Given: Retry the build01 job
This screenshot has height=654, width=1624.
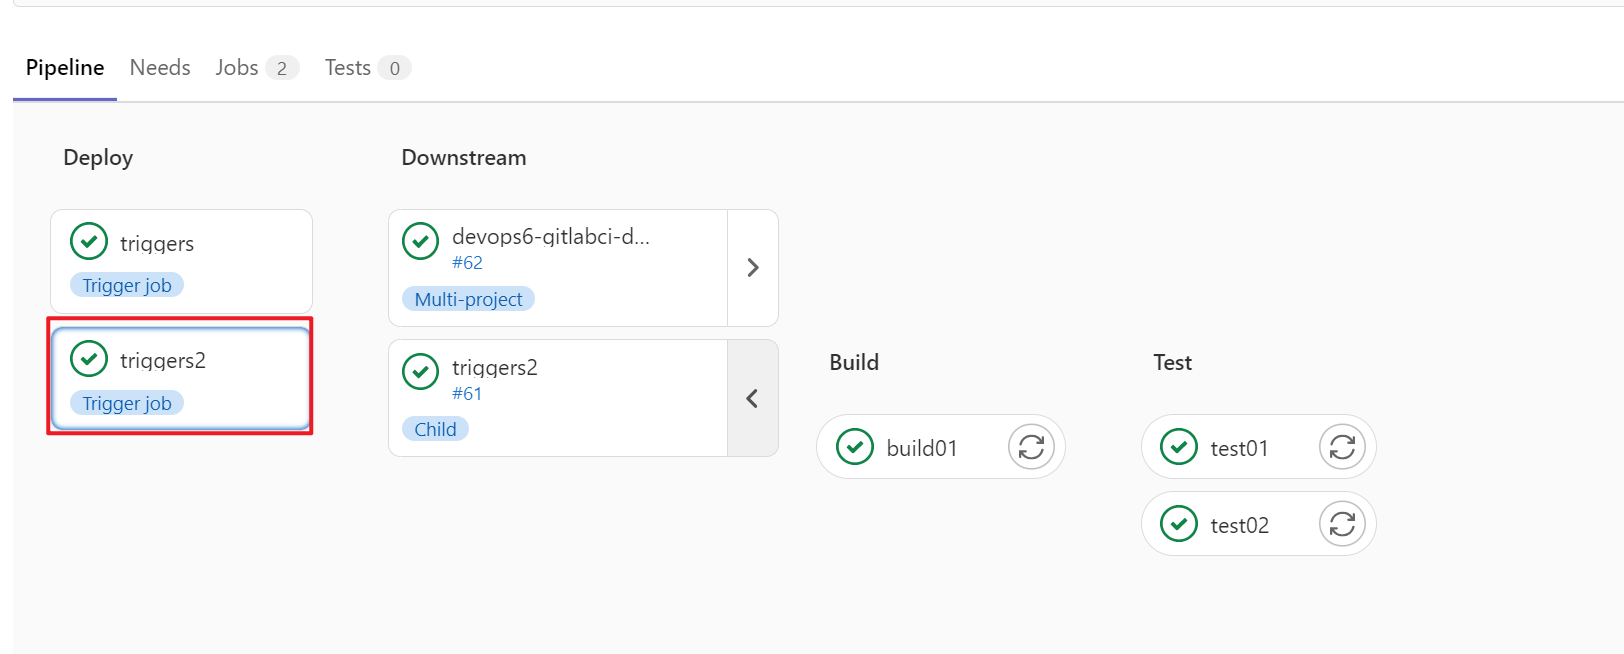Looking at the screenshot, I should click(1031, 447).
